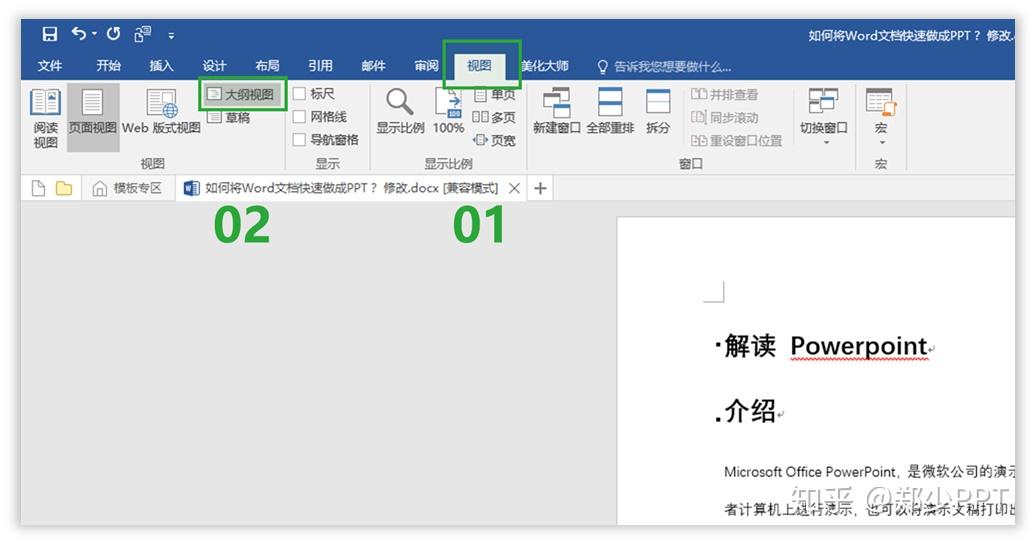The image size is (1036, 544).
Task: Switch to the 引用 ribbon tab
Action: click(x=320, y=65)
